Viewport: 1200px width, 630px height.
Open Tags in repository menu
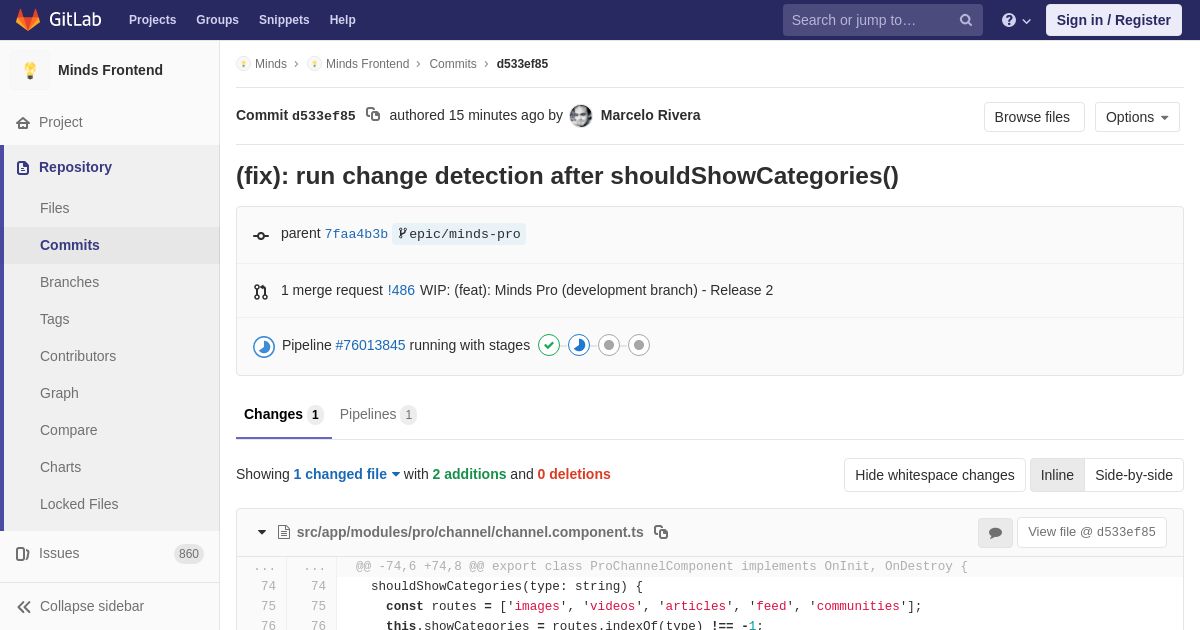pyautogui.click(x=55, y=319)
